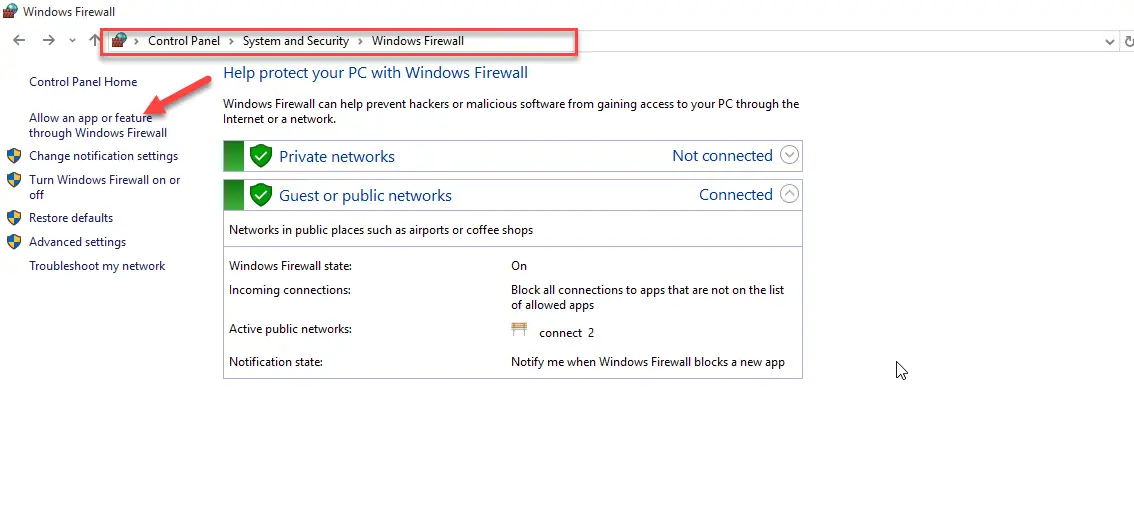Viewport: 1134px width, 527px height.
Task: Open Allow an app or feature link
Action: click(98, 125)
